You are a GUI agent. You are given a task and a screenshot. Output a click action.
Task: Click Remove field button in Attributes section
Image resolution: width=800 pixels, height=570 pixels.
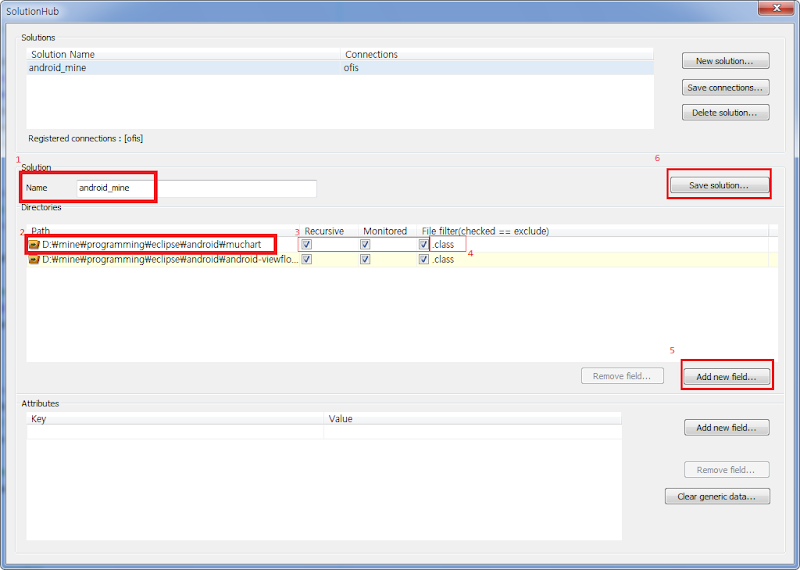click(727, 469)
